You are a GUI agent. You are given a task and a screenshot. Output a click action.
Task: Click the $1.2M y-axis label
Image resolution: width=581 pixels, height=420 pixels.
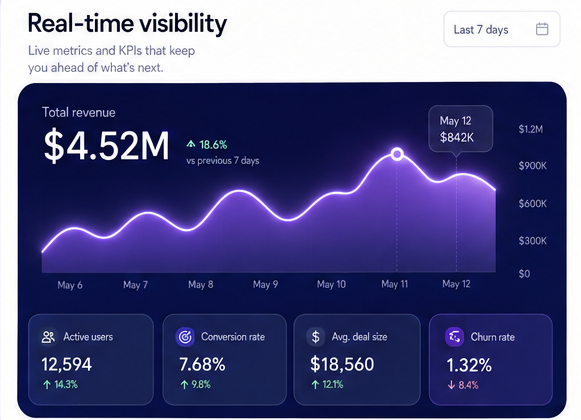[531, 129]
